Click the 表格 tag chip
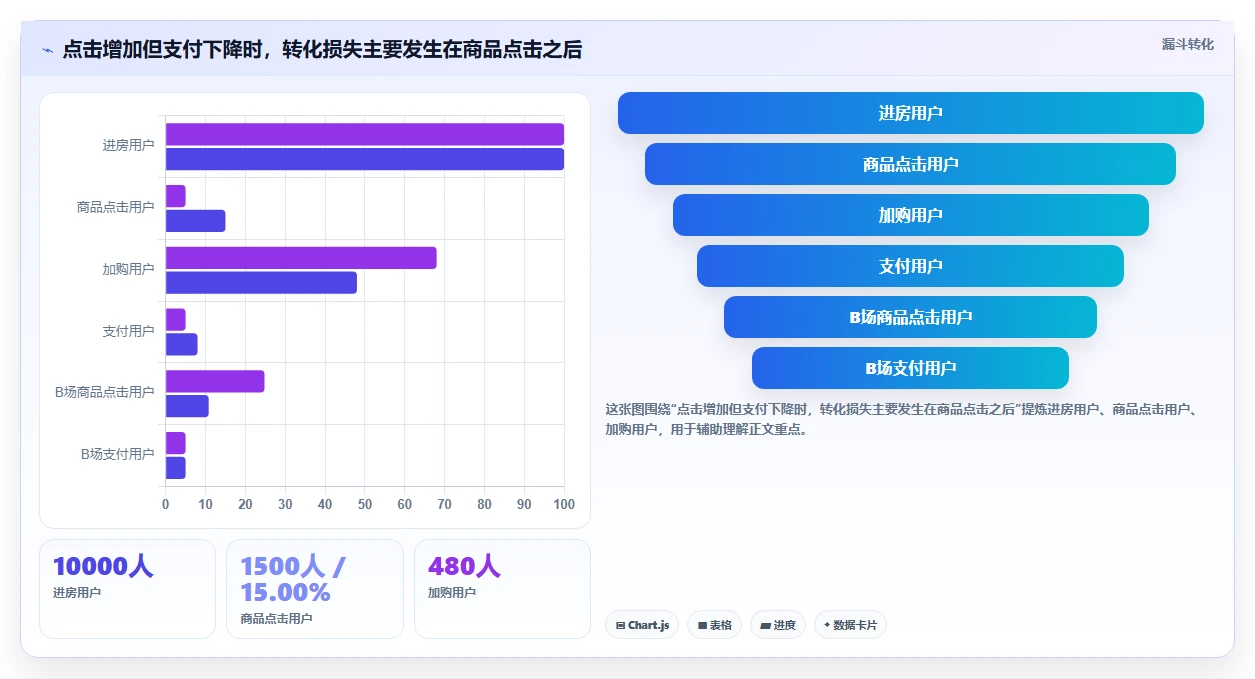Image resolution: width=1255 pixels, height=679 pixels. (714, 625)
